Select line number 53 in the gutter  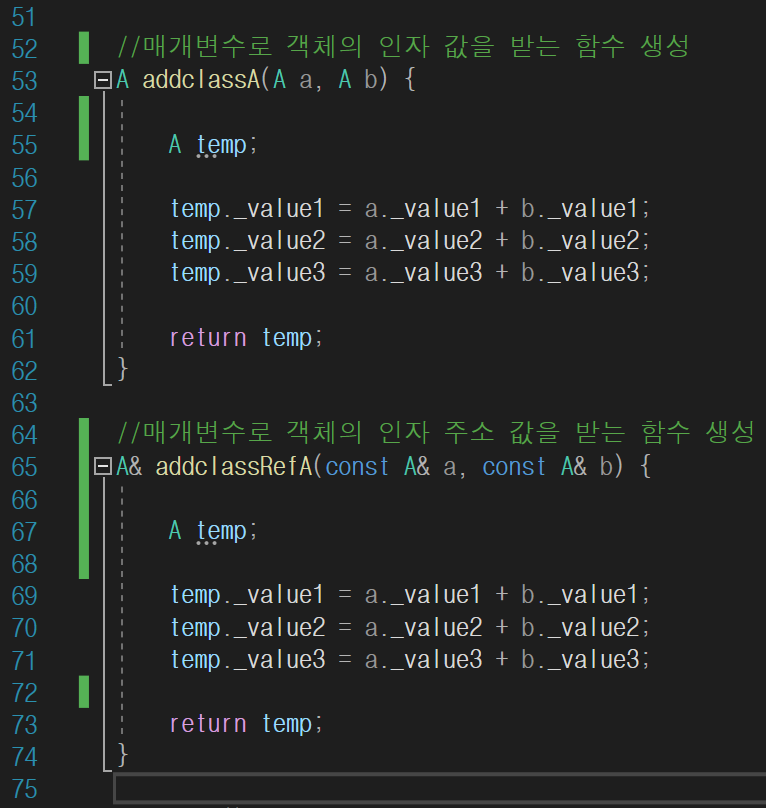24,81
